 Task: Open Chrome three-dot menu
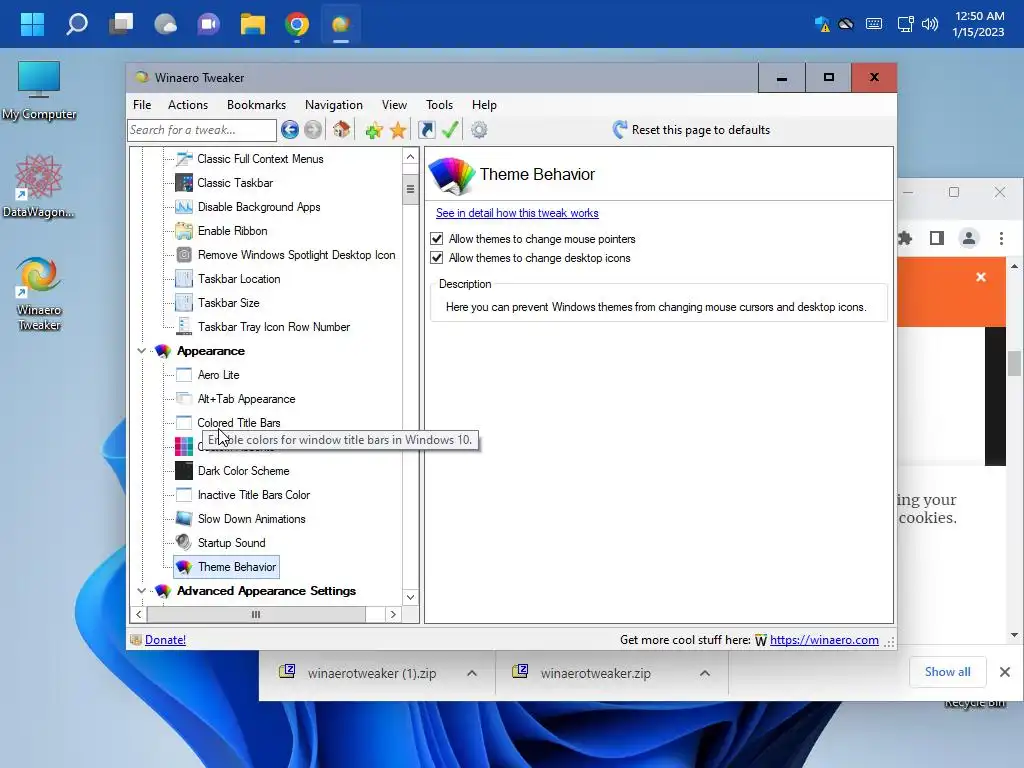(1001, 238)
